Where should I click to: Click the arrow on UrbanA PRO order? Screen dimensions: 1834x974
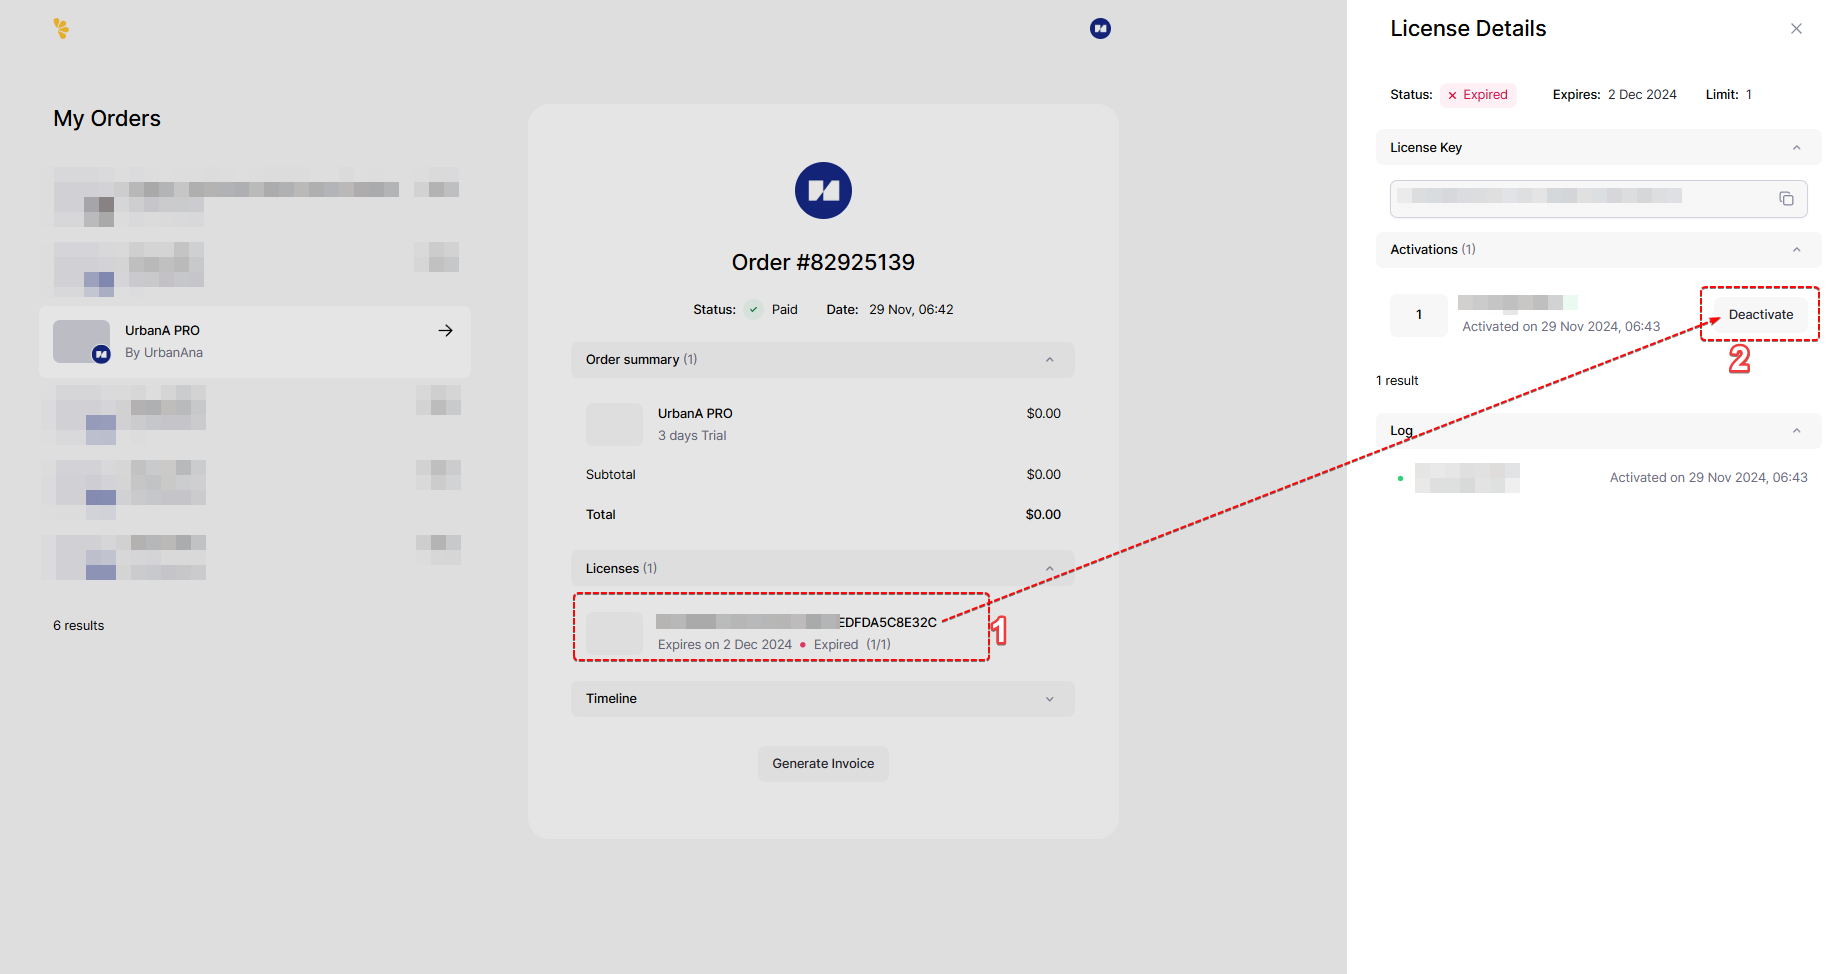coord(446,331)
